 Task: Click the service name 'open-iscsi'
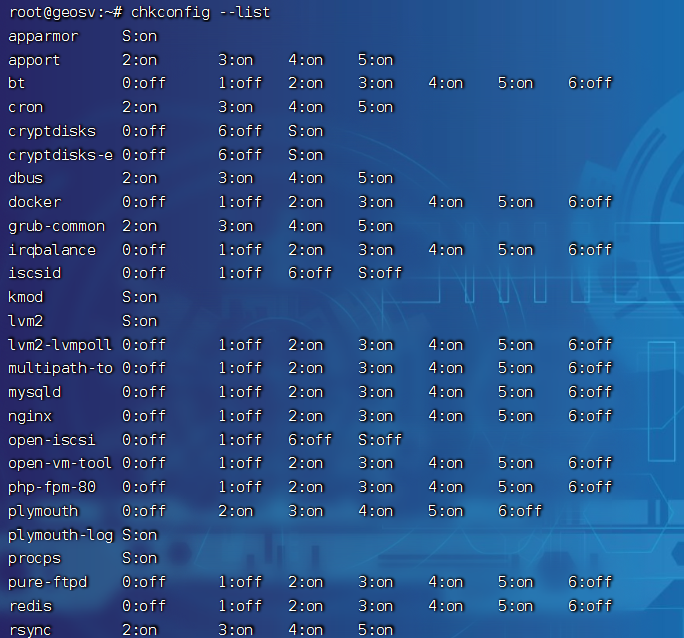coord(52,440)
